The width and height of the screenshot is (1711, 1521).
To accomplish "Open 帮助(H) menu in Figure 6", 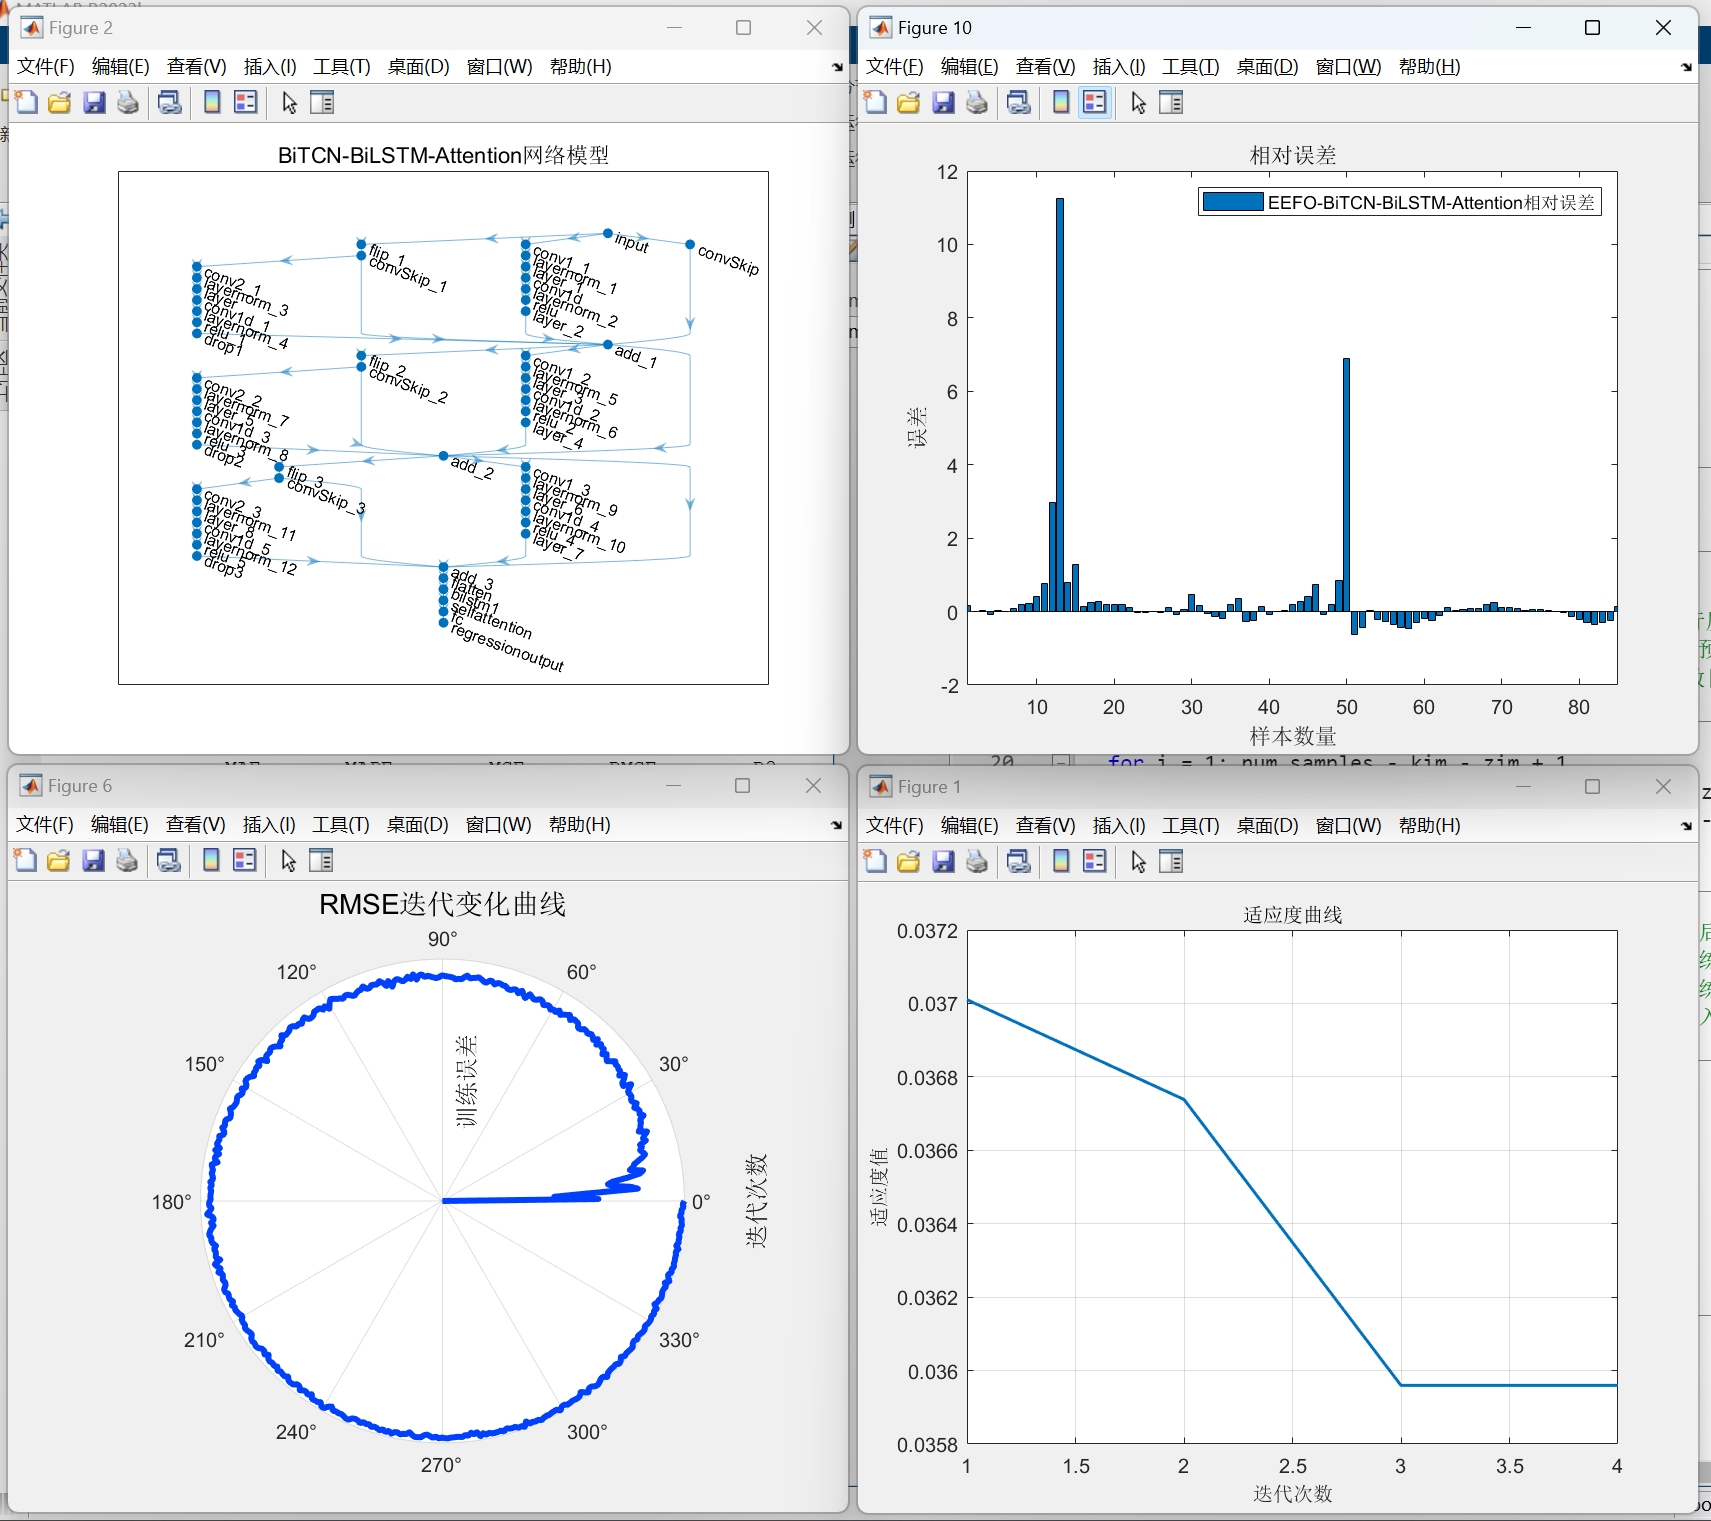I will click(x=580, y=825).
